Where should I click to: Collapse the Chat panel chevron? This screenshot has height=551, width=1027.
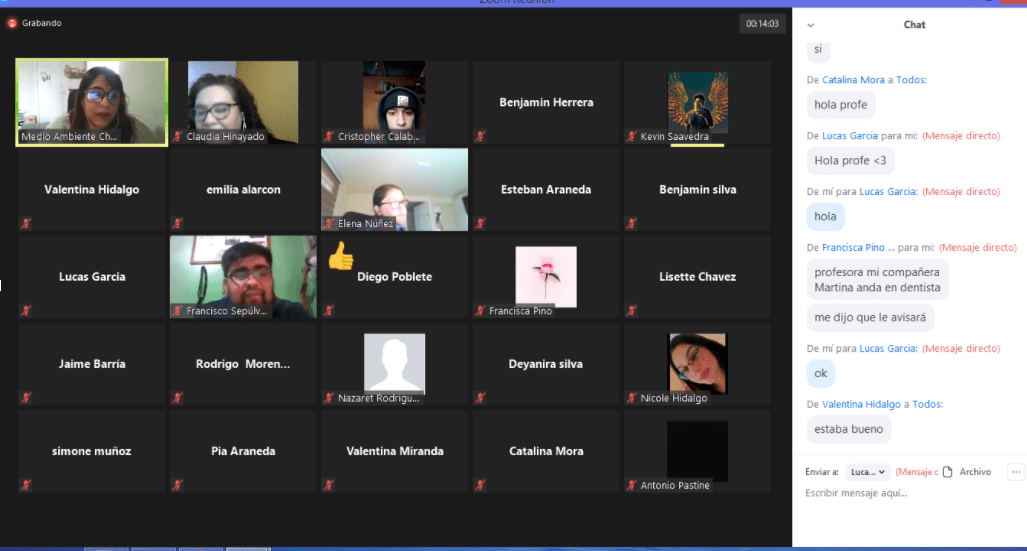(811, 26)
